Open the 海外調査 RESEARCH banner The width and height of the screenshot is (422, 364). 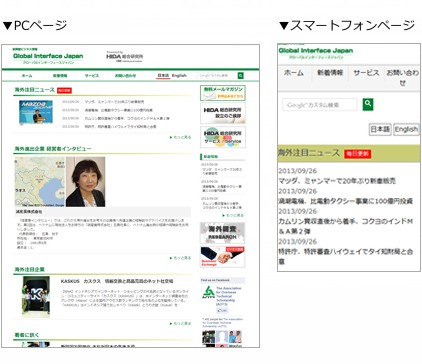[x=223, y=233]
